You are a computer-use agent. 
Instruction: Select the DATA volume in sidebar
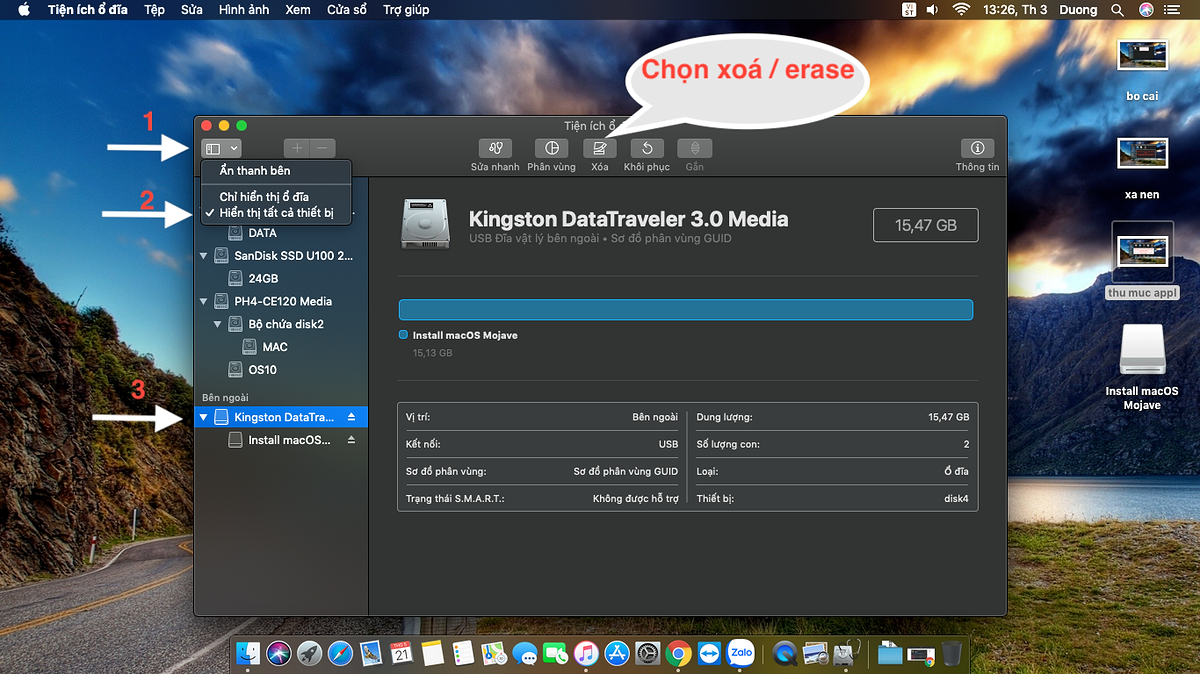tap(262, 233)
